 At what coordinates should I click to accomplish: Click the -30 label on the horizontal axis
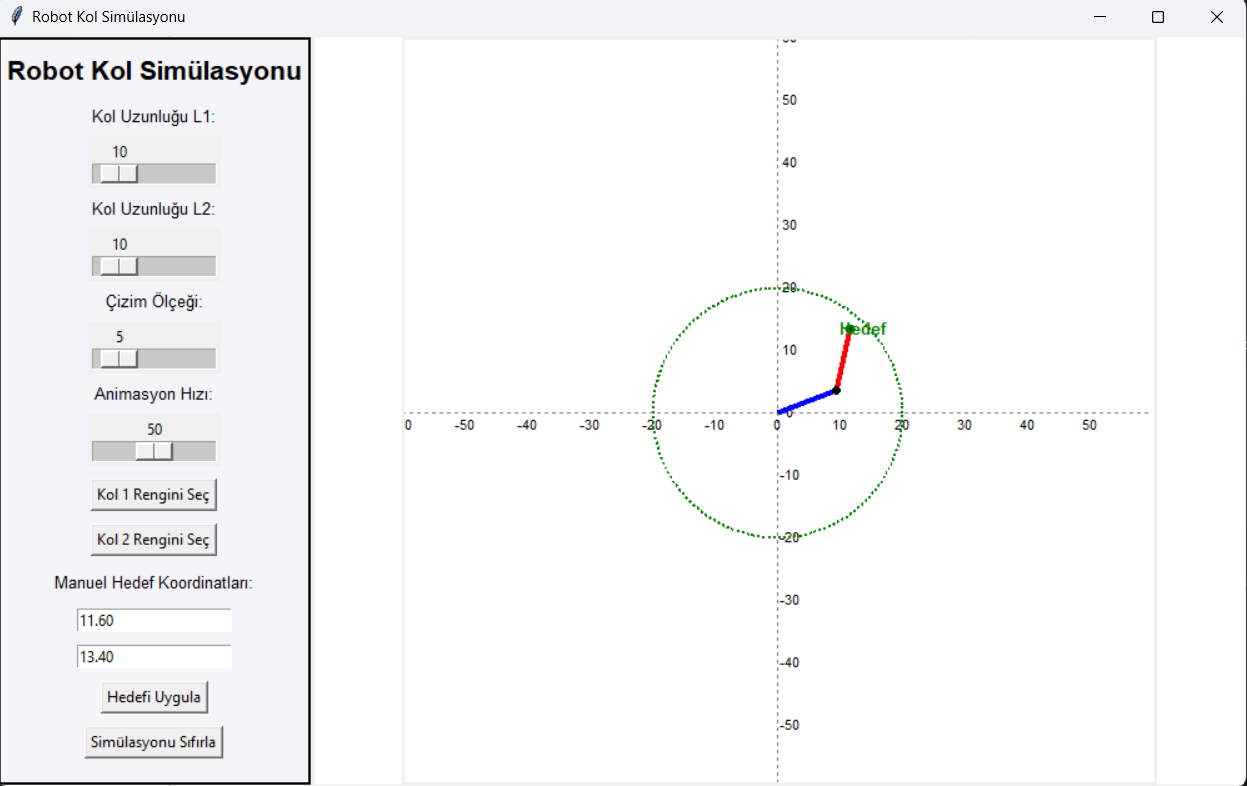[x=589, y=426]
